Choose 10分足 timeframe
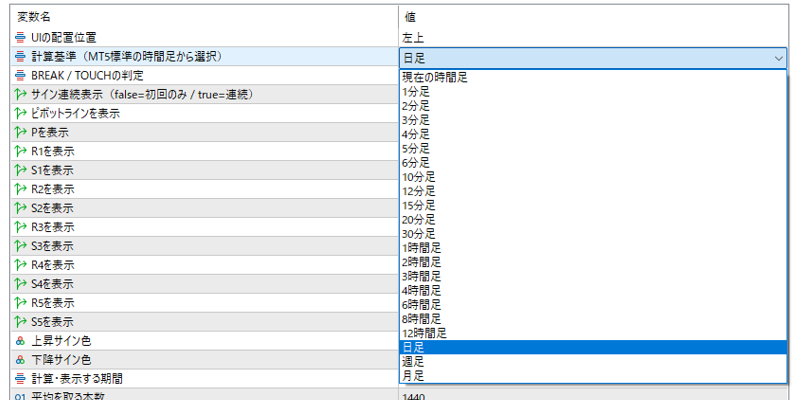This screenshot has height=400, width=800. [593, 178]
